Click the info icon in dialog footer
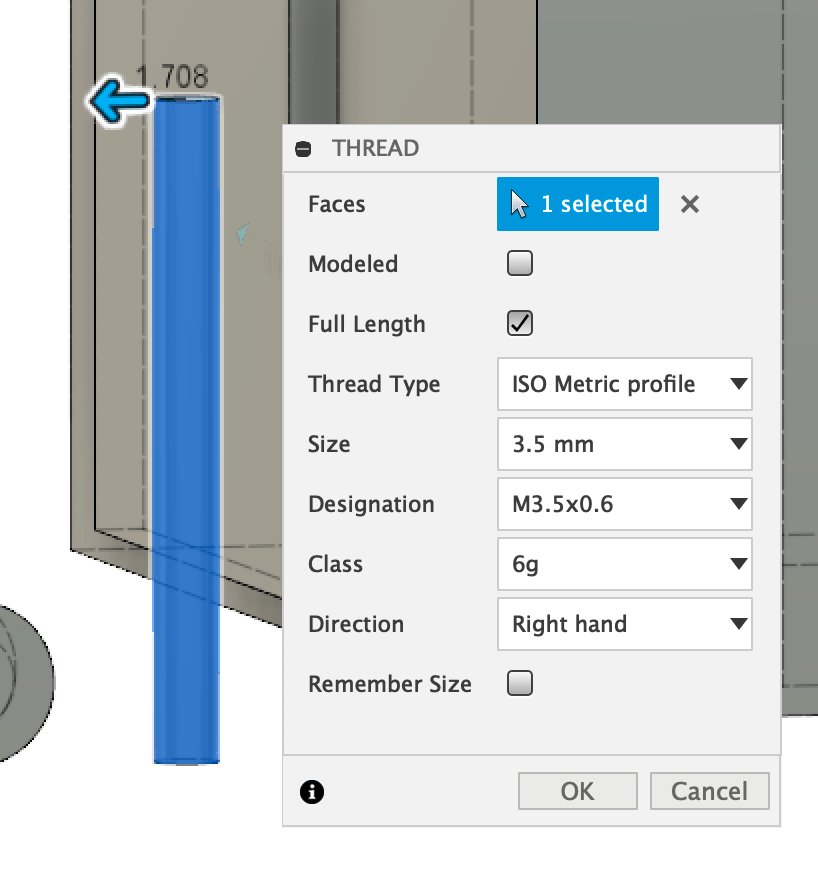The width and height of the screenshot is (818, 880). click(x=312, y=792)
